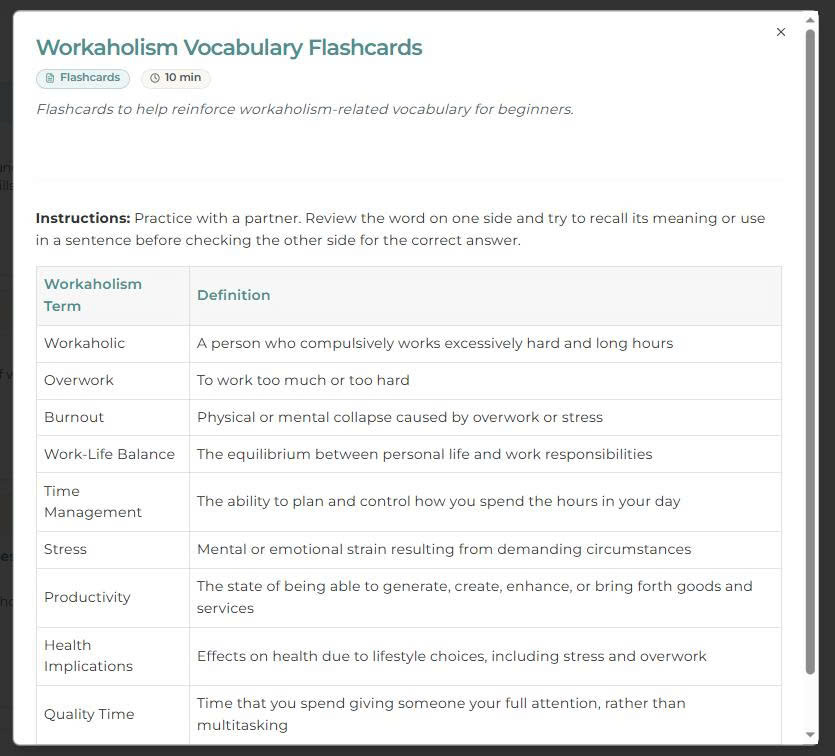Click the Workaholism Vocabulary Flashcards title

click(229, 47)
